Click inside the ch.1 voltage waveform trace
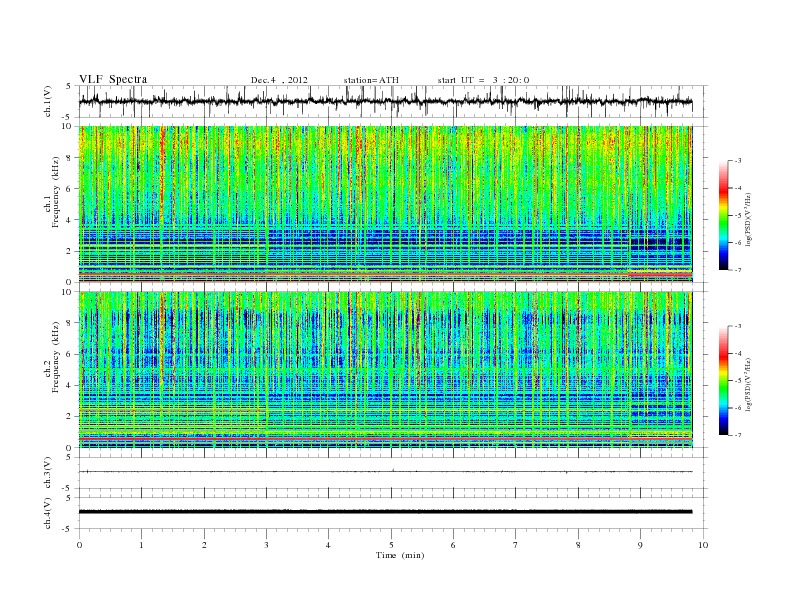792x612 pixels. tap(385, 101)
